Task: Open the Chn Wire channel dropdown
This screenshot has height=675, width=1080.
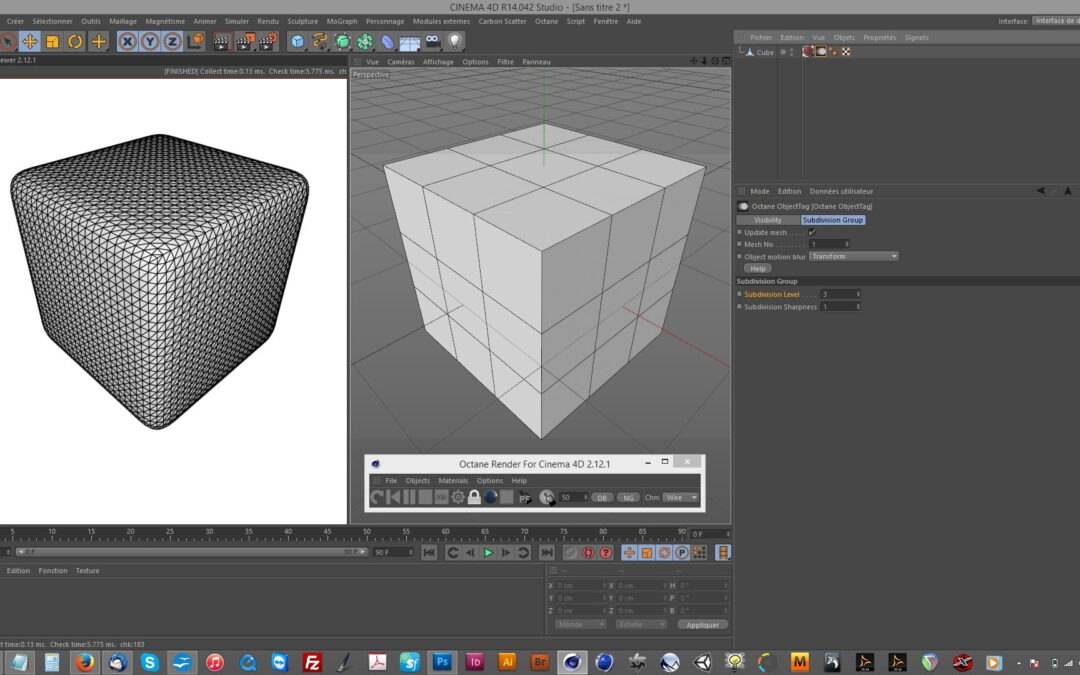Action: click(x=680, y=497)
